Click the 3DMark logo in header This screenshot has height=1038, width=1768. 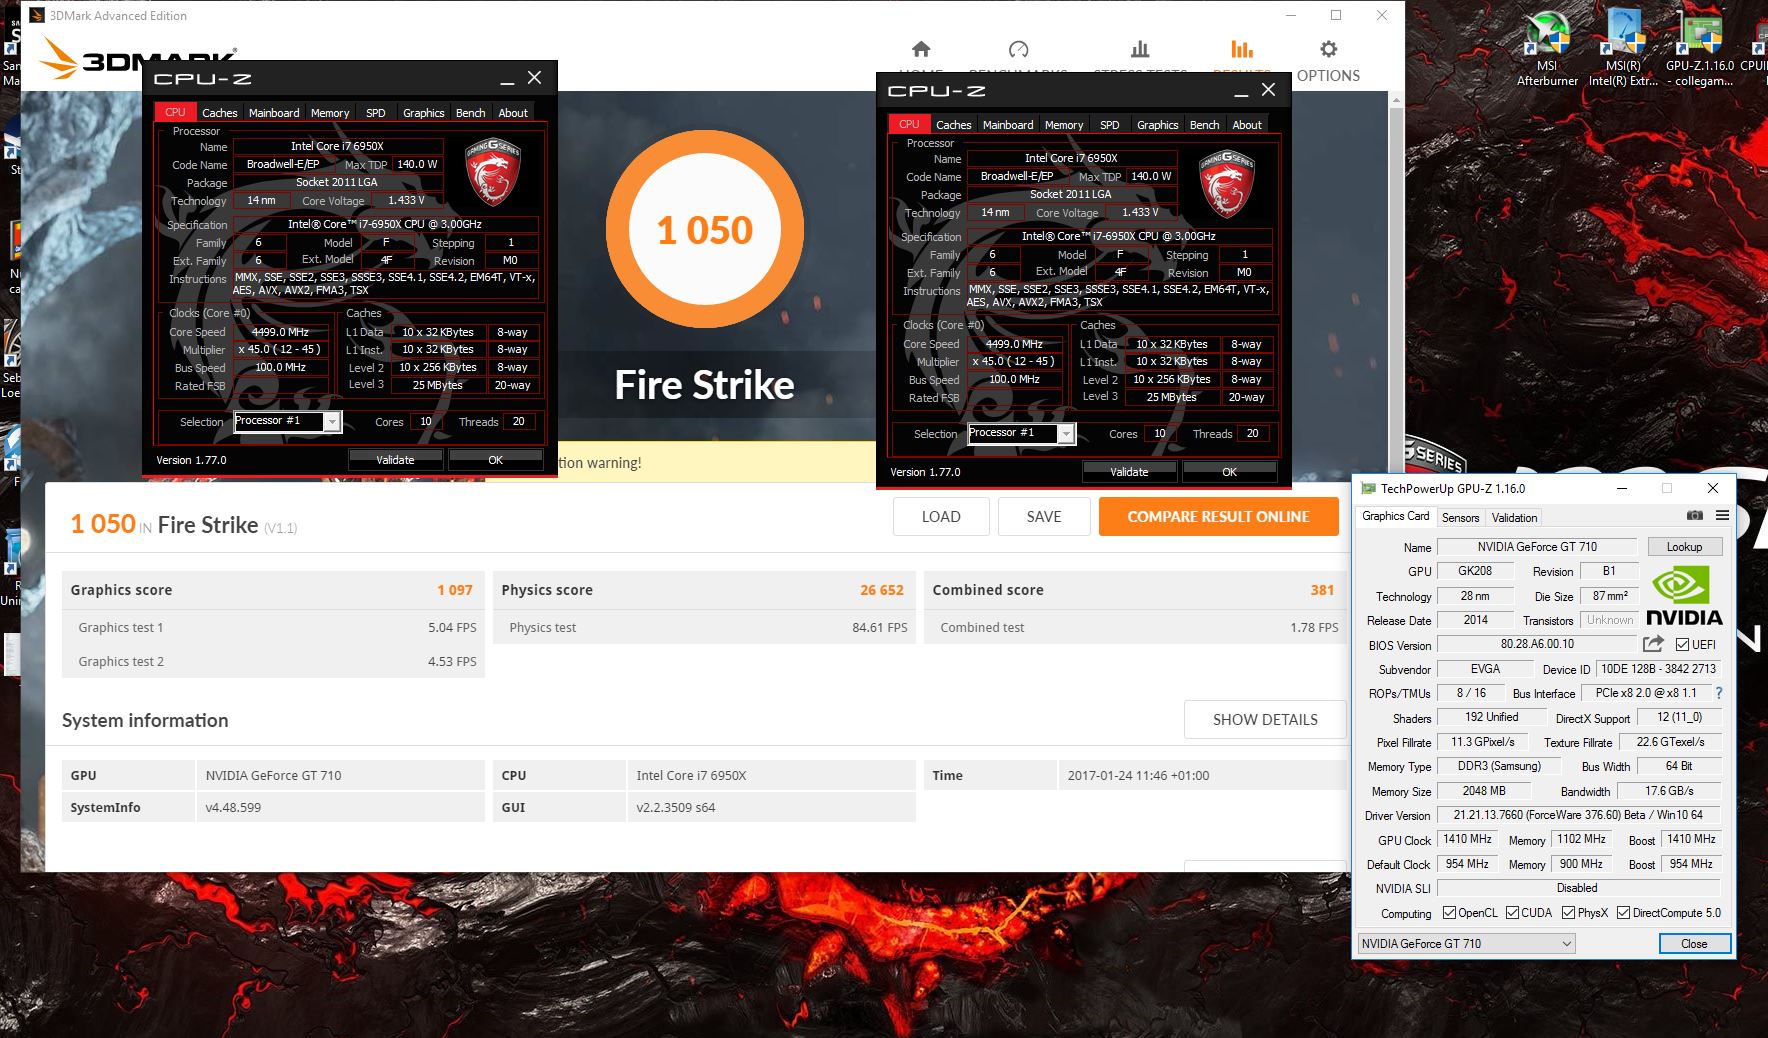pyautogui.click(x=139, y=58)
